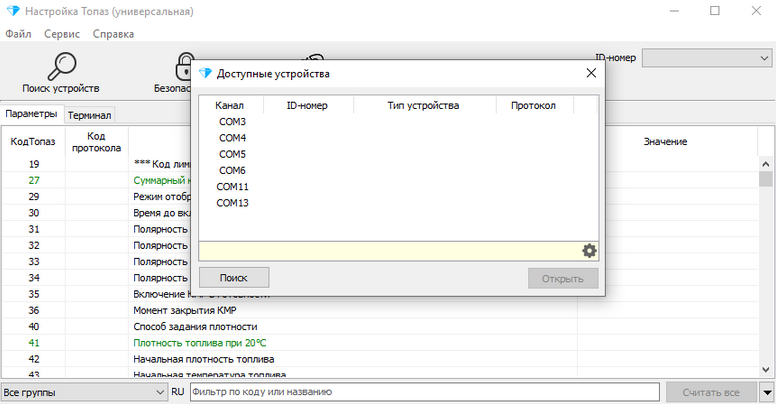Click the Канал column header
This screenshot has height=404, width=776.
coord(230,105)
